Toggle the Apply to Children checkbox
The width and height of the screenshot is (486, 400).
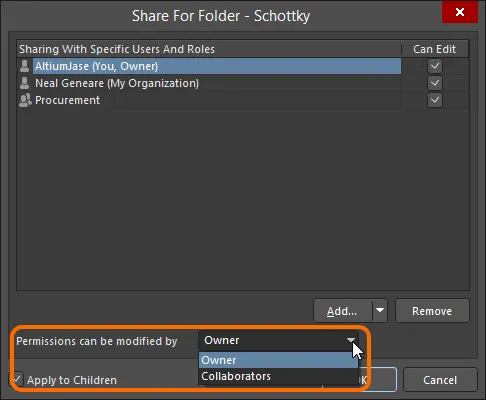17,380
